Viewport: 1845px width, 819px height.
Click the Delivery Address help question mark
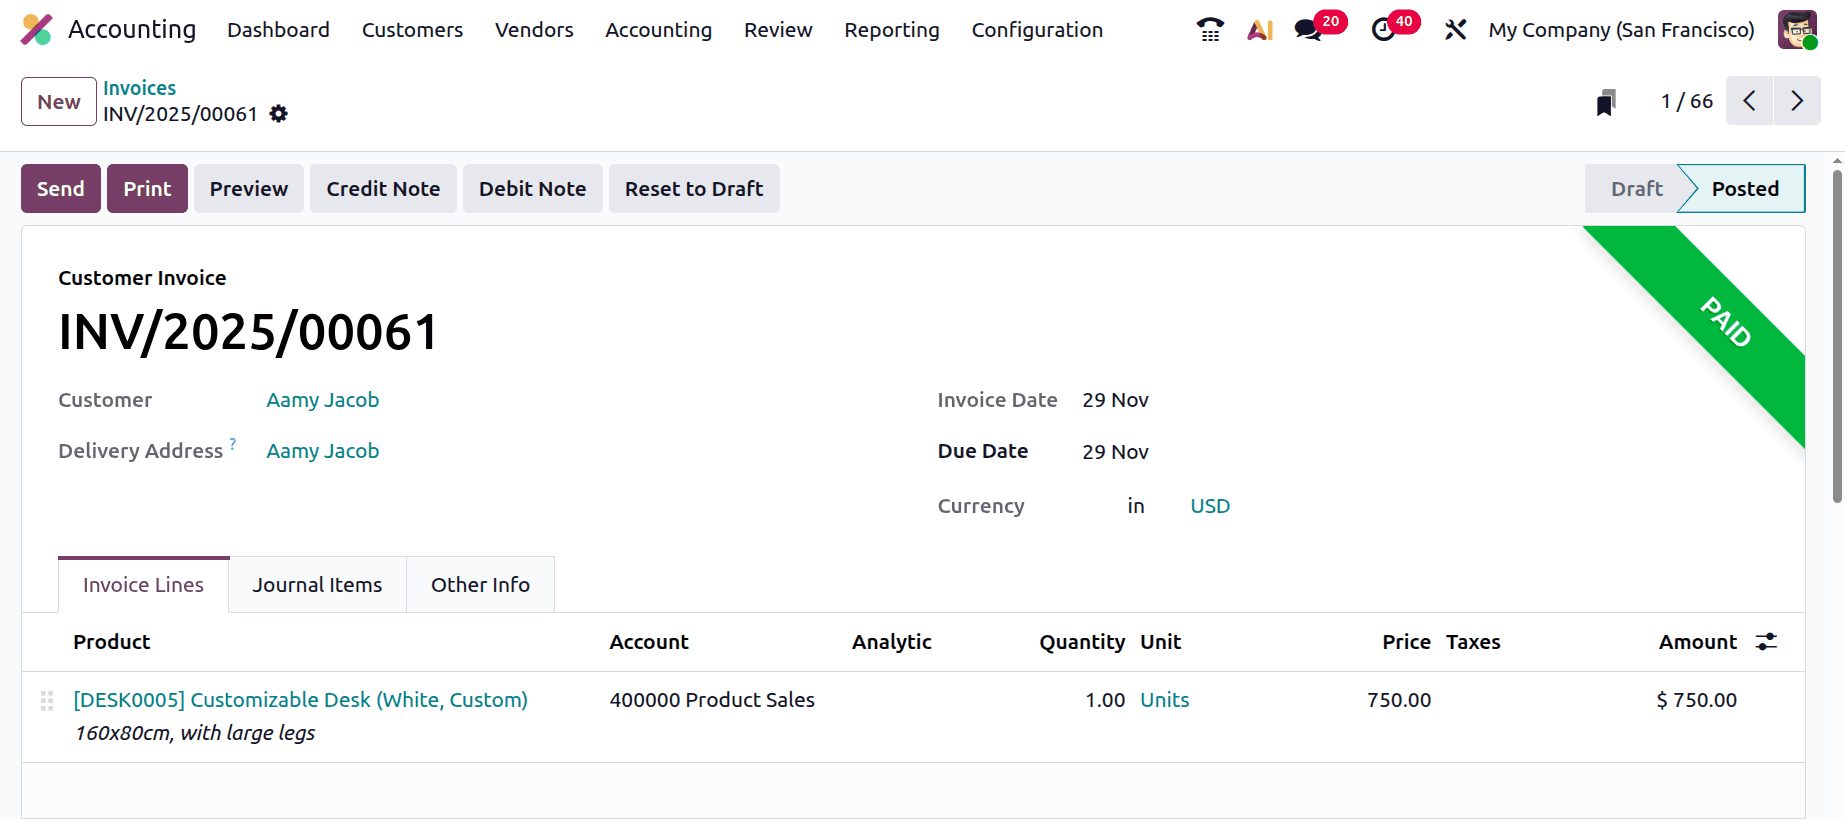coord(233,443)
